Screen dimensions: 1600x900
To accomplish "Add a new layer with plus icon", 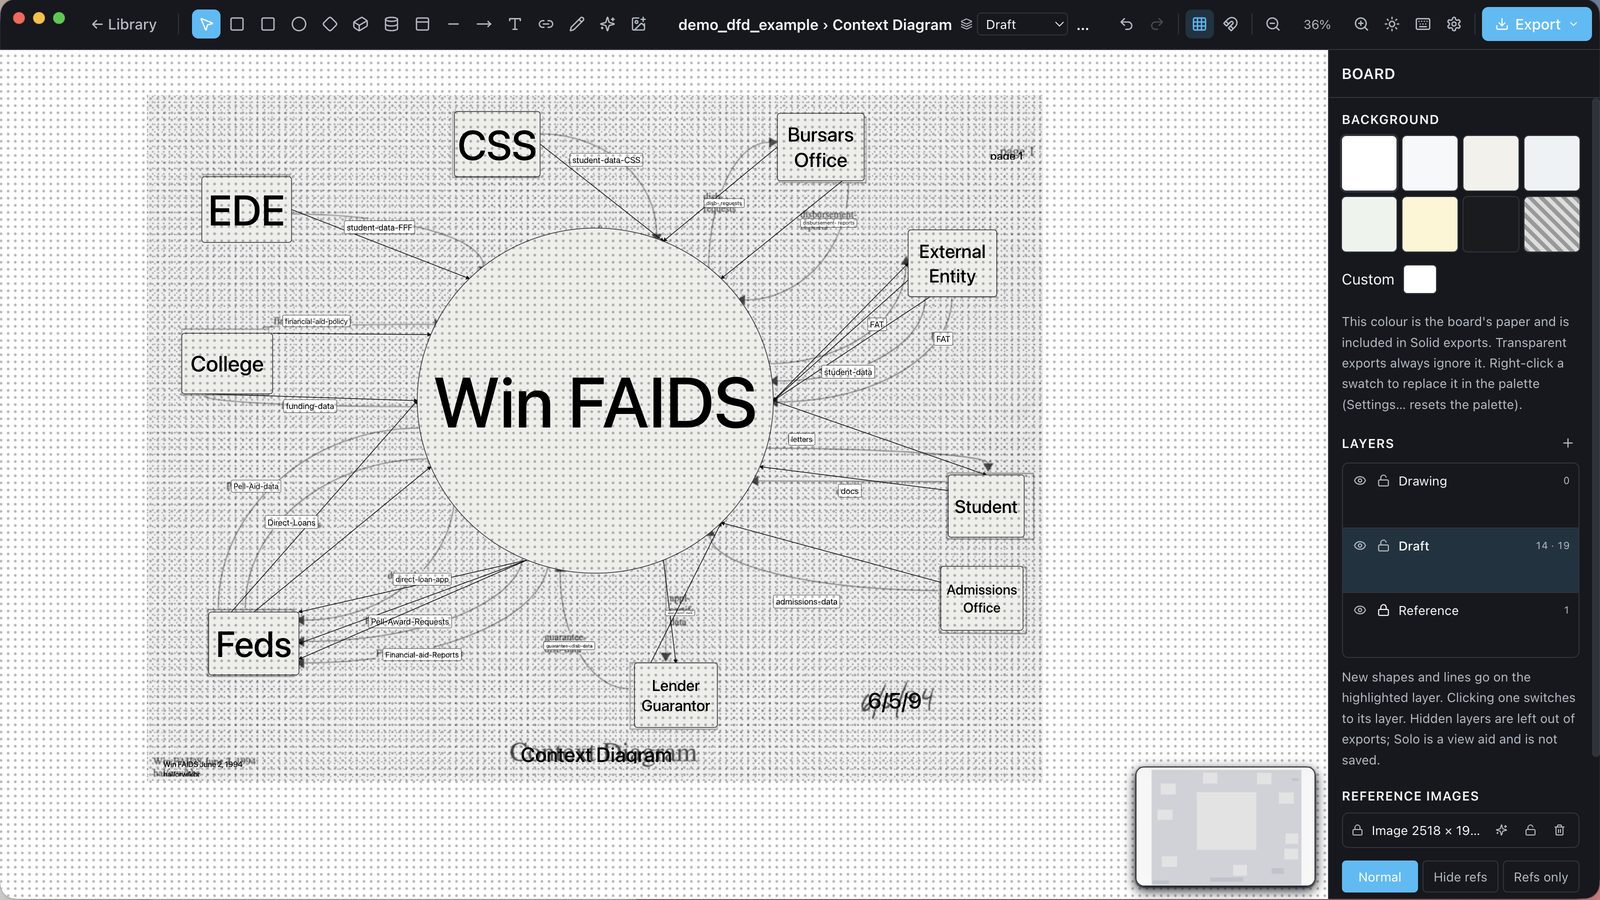I will click(1568, 443).
